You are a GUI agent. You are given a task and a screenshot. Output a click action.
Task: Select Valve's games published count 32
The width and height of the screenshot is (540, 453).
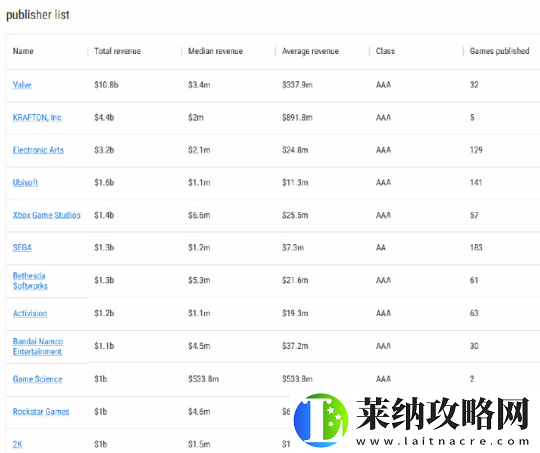(x=474, y=85)
